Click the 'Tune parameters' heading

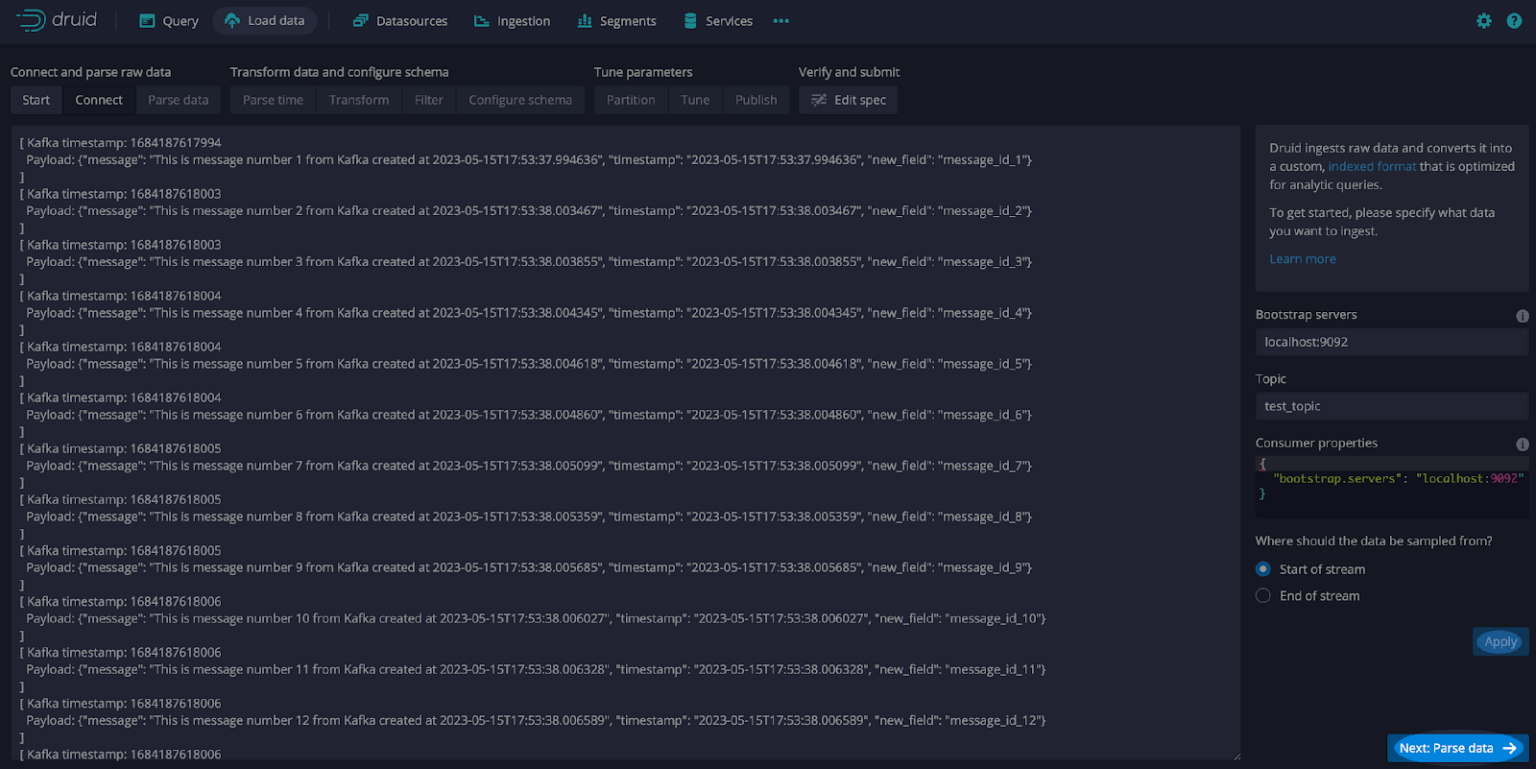click(x=643, y=72)
